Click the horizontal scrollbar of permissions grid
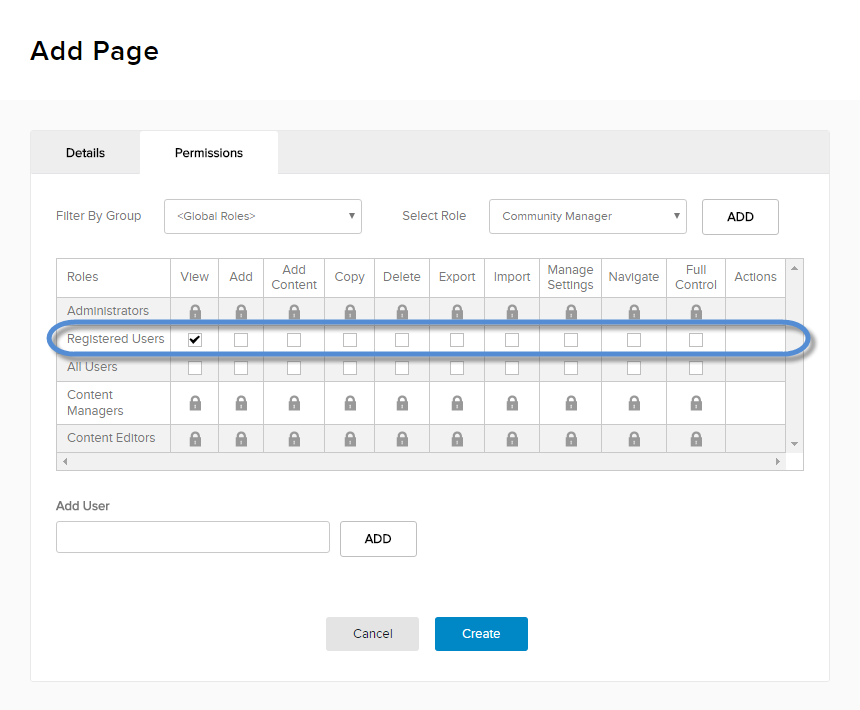 pyautogui.click(x=420, y=462)
